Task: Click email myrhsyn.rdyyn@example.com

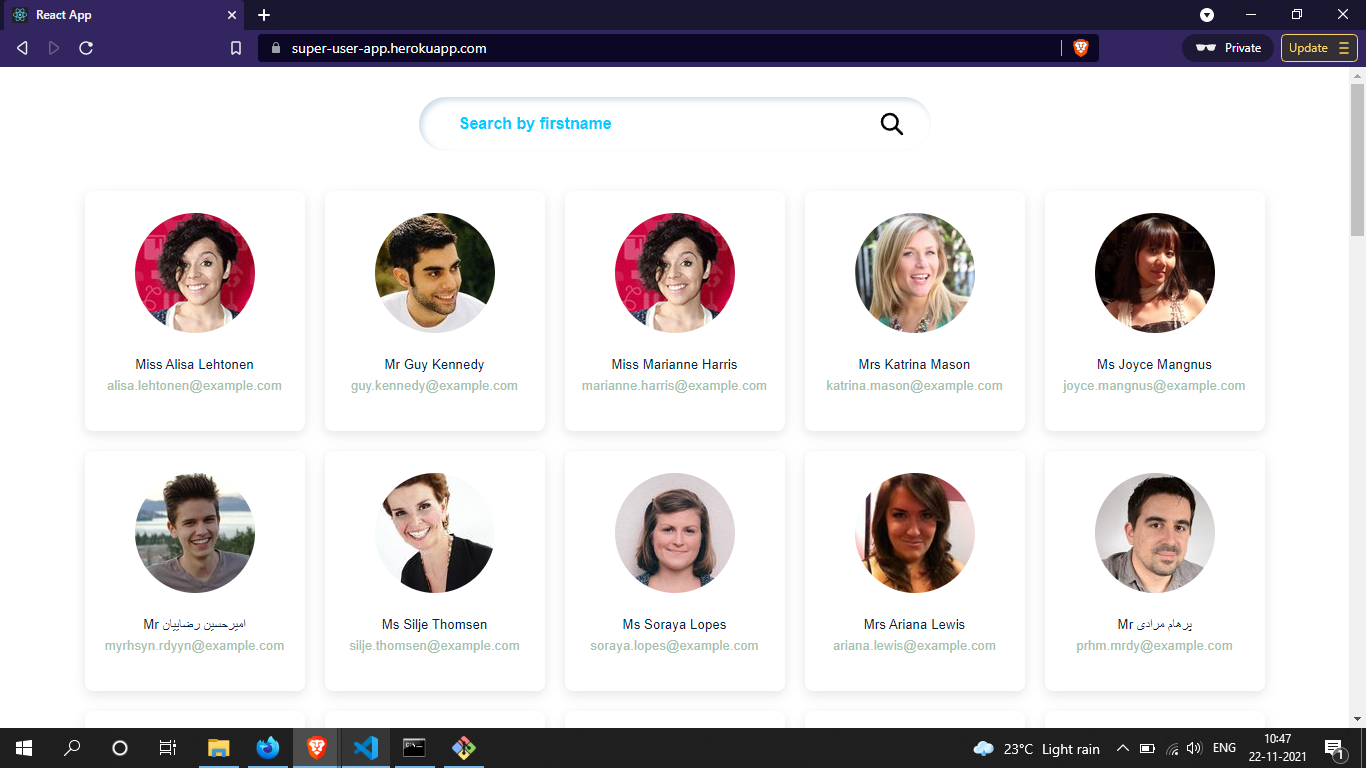Action: point(195,646)
